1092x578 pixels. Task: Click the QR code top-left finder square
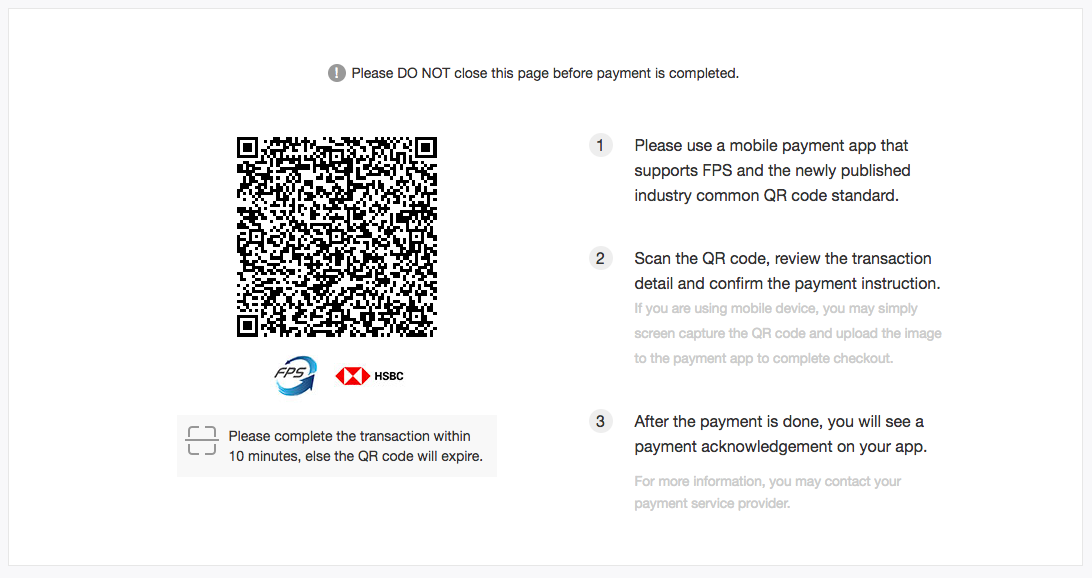click(x=247, y=148)
